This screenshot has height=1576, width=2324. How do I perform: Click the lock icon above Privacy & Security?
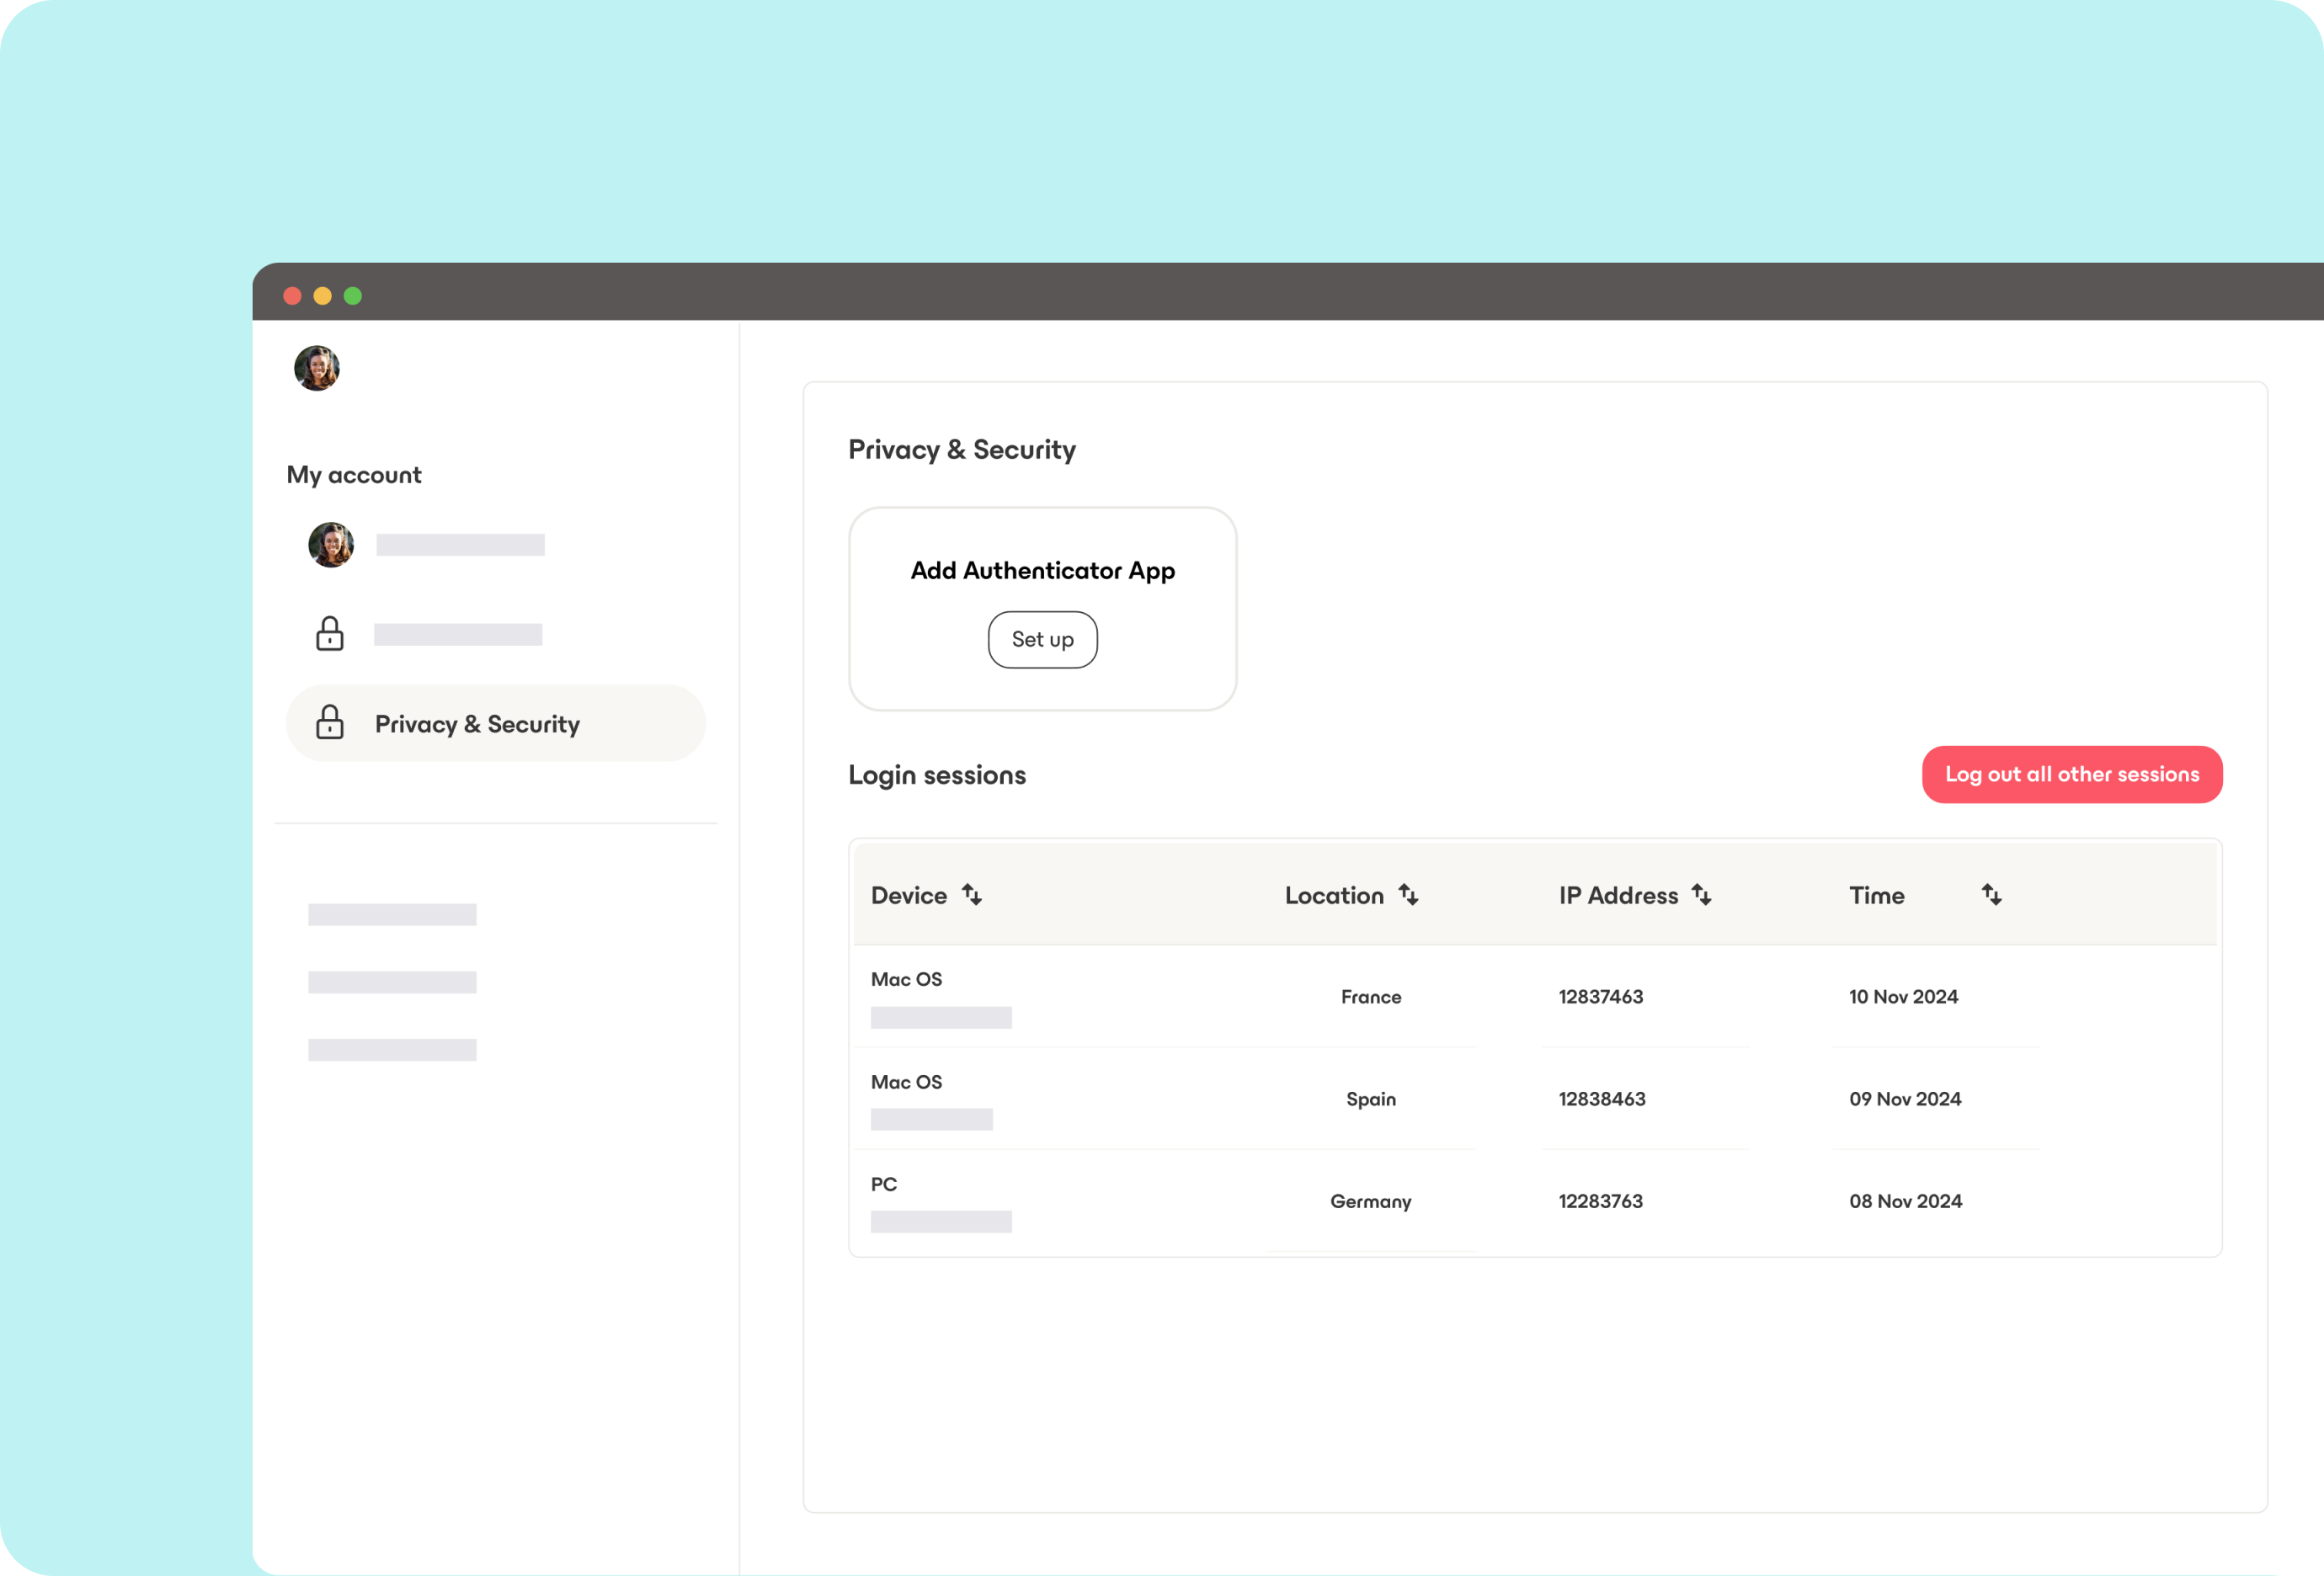coord(329,633)
